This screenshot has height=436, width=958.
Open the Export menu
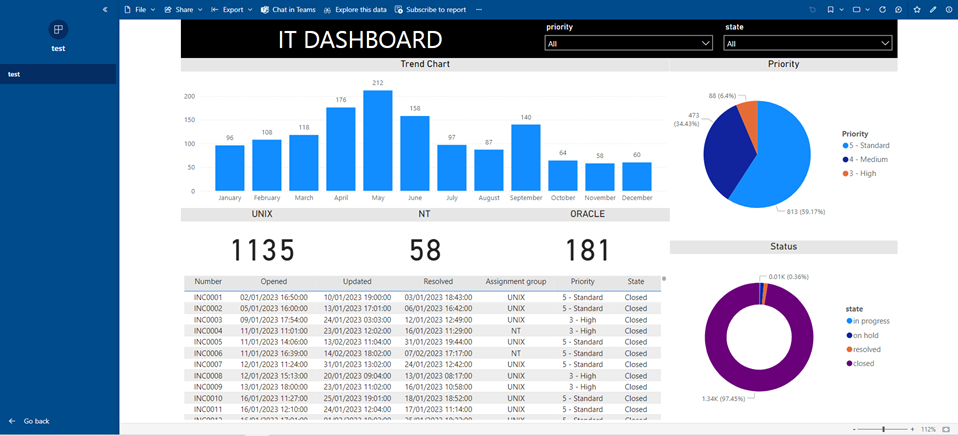click(x=232, y=9)
